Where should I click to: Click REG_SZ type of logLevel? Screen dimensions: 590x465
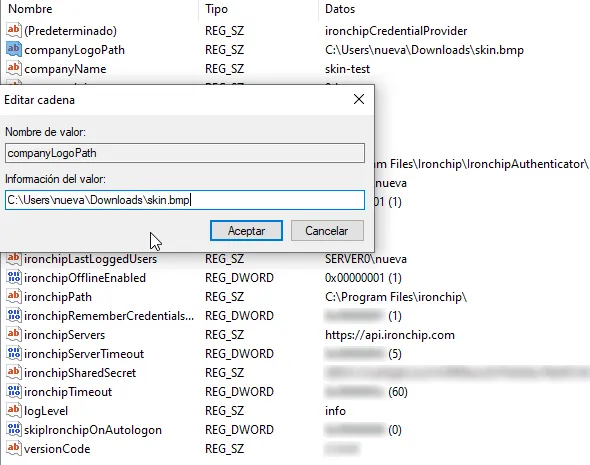coord(224,411)
